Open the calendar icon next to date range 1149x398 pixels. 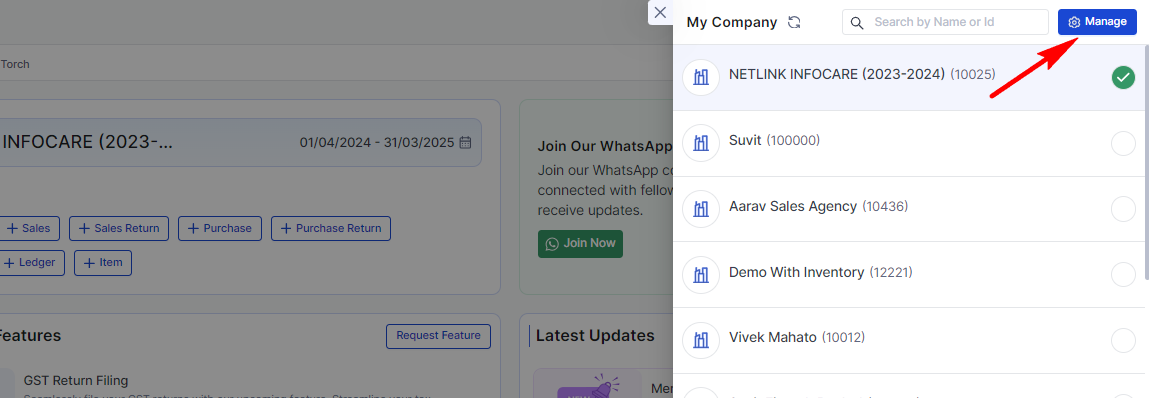click(x=465, y=142)
